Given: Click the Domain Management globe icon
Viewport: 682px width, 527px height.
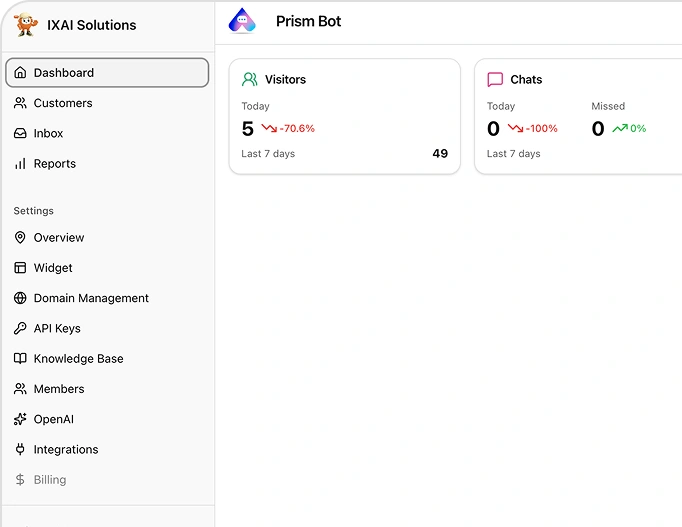Looking at the screenshot, I should pyautogui.click(x=20, y=298).
